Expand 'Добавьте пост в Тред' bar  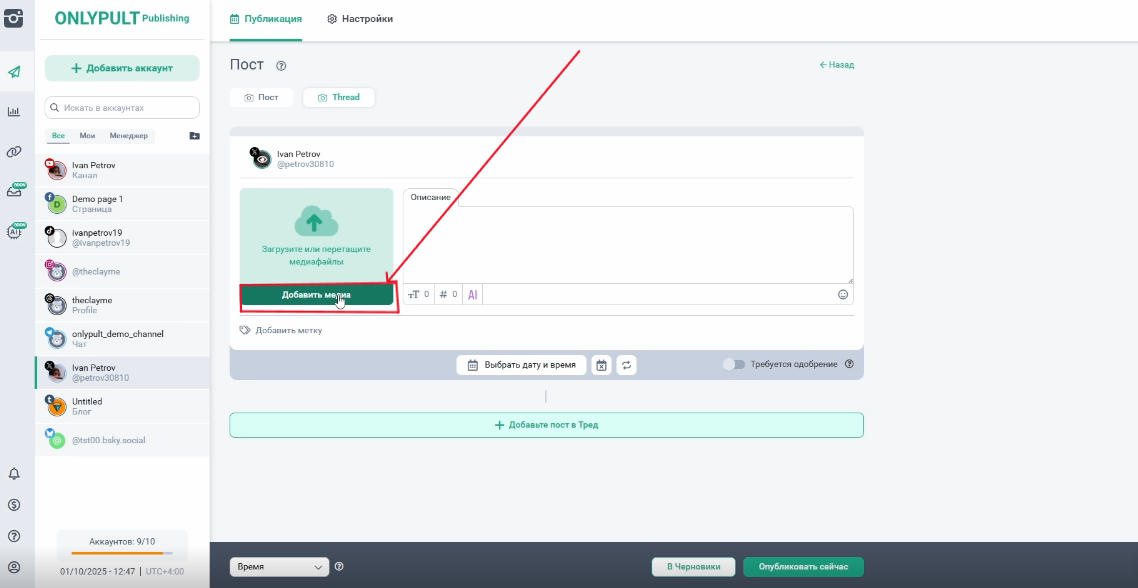point(546,425)
